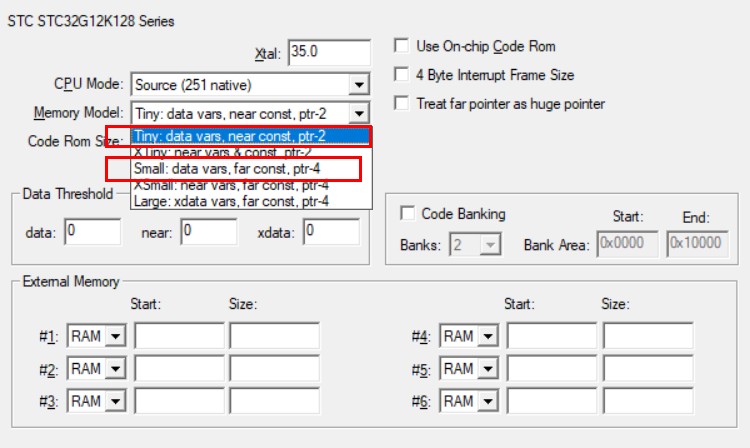
Task: Open external memory #6 type dropdown
Action: point(488,401)
